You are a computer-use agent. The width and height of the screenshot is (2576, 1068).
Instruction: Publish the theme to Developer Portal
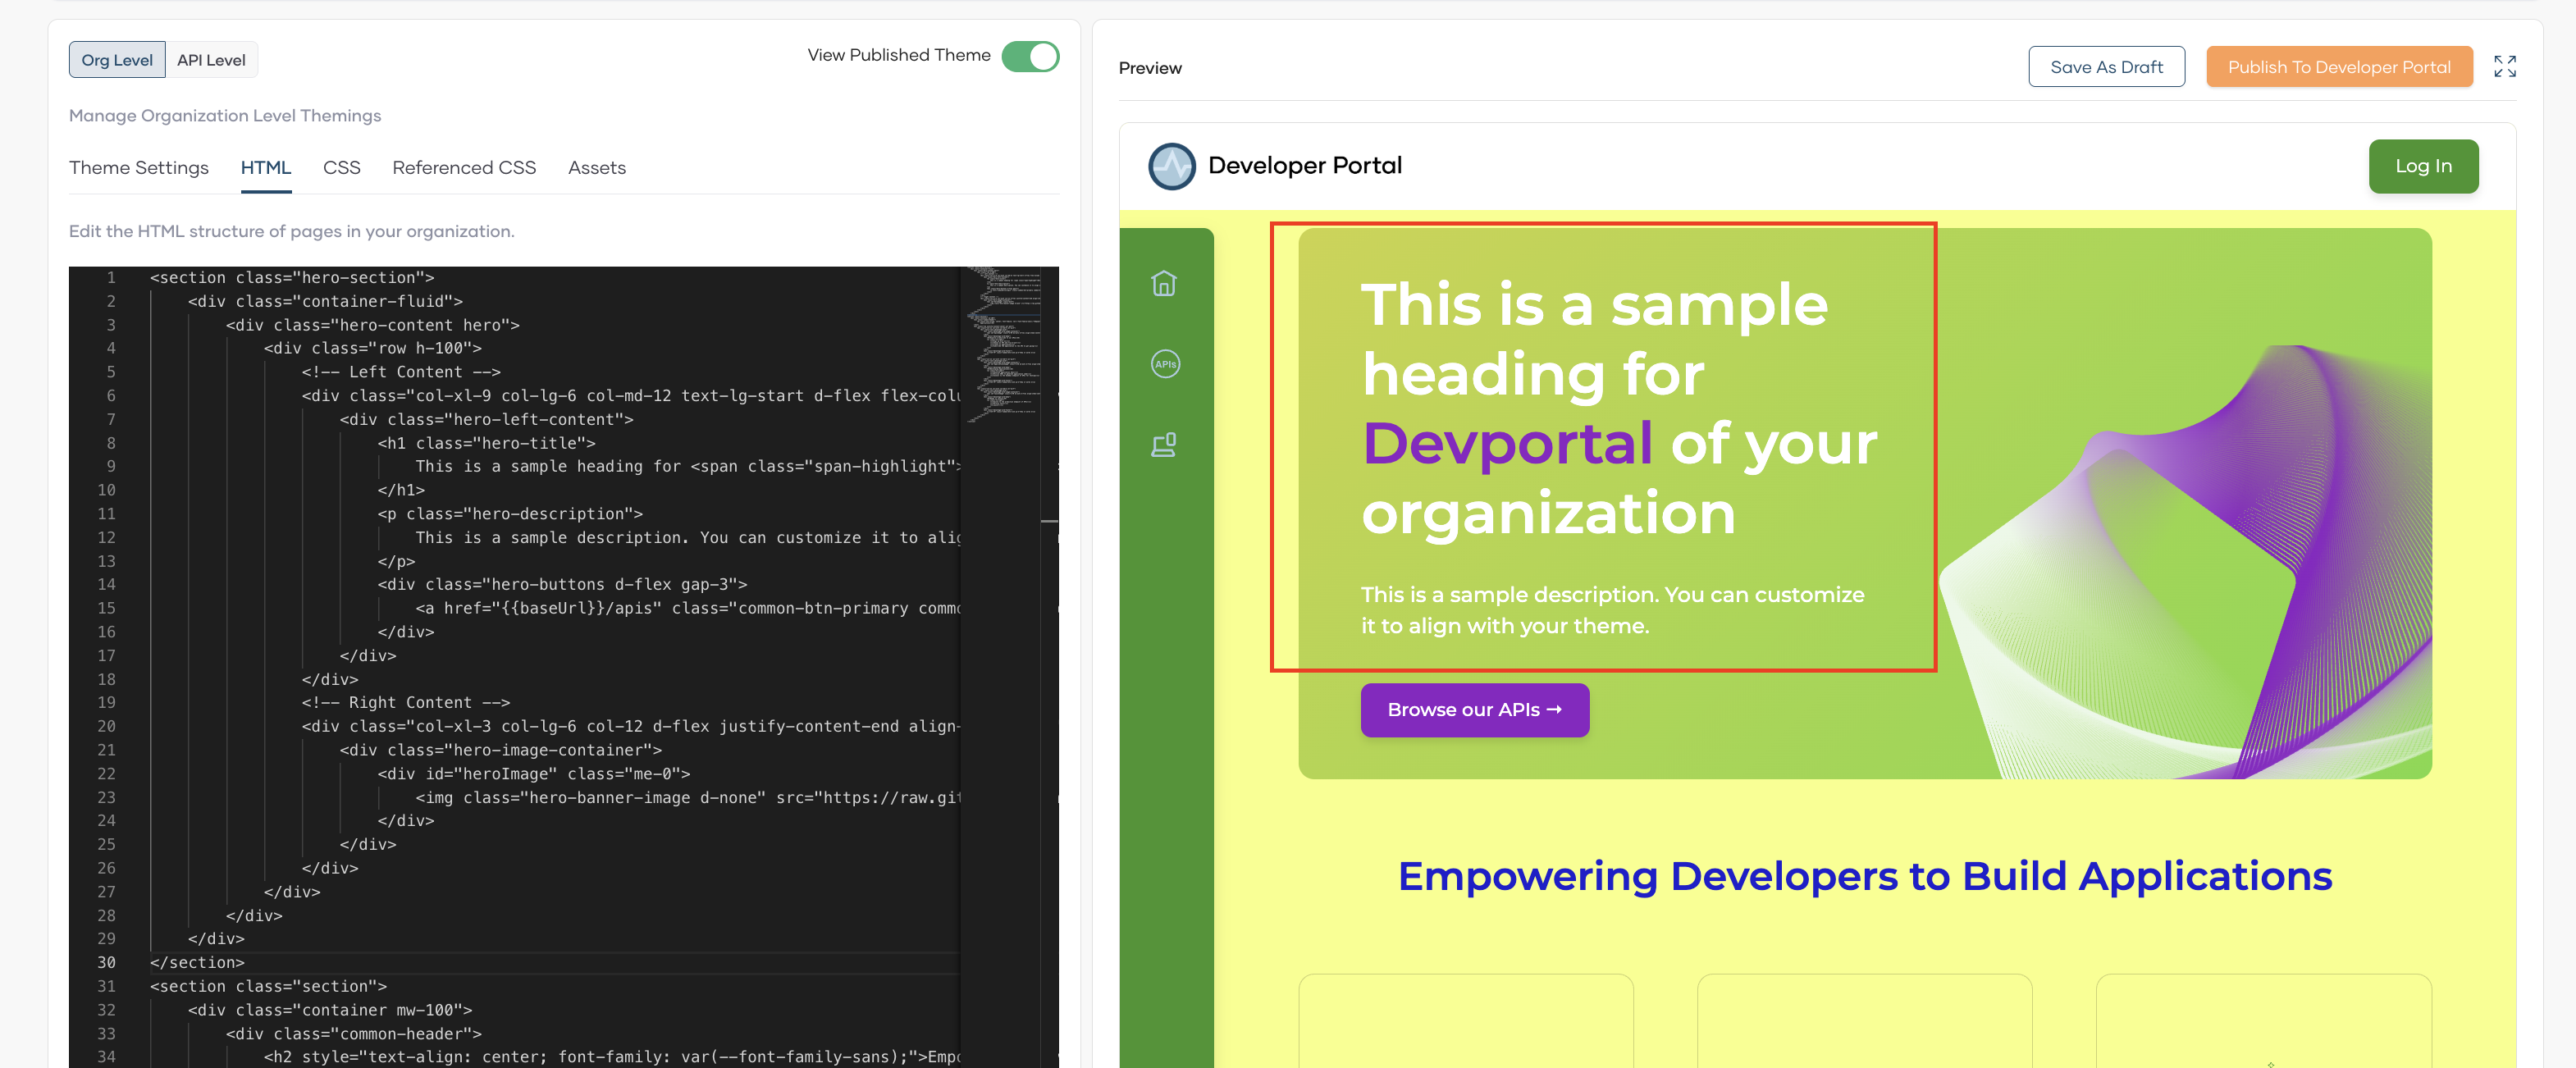point(2340,66)
